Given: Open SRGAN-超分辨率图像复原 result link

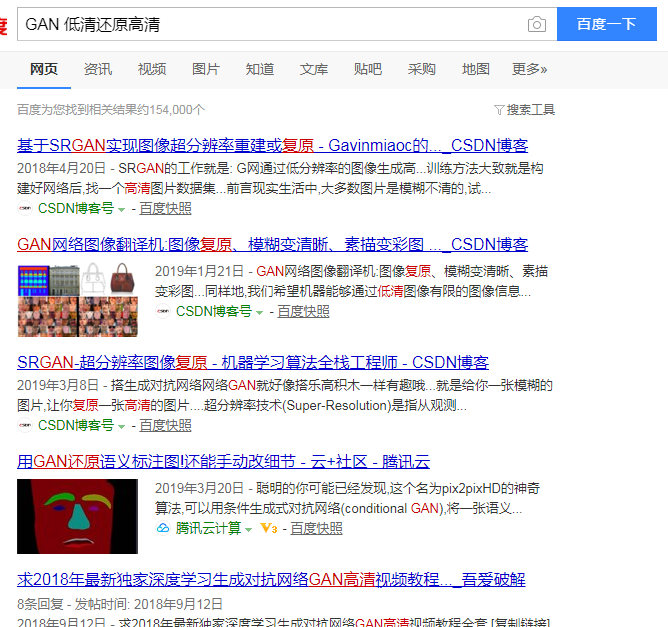Looking at the screenshot, I should coord(253,362).
